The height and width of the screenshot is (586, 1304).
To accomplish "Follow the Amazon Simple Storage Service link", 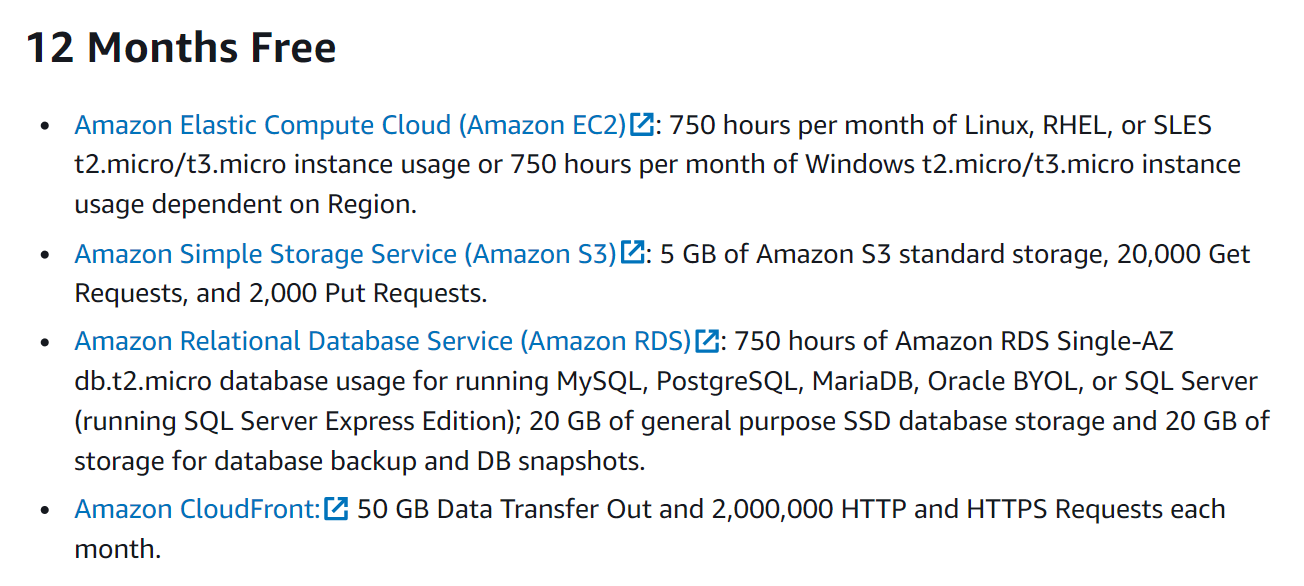I will point(346,253).
